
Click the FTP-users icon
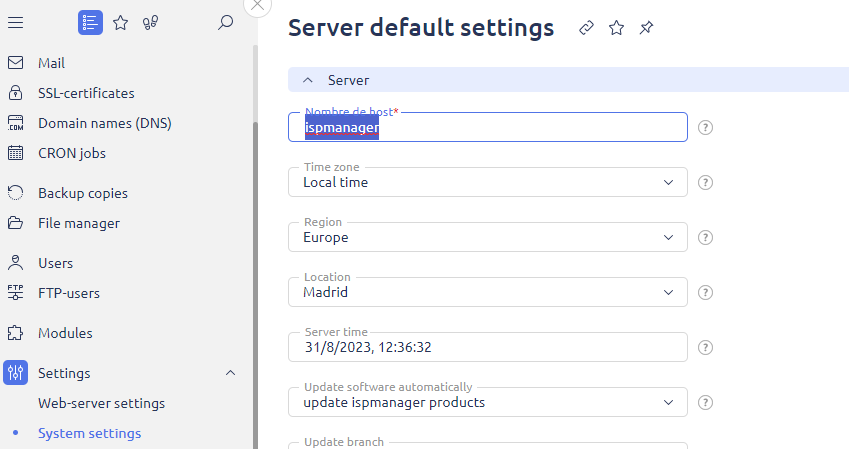(x=15, y=292)
